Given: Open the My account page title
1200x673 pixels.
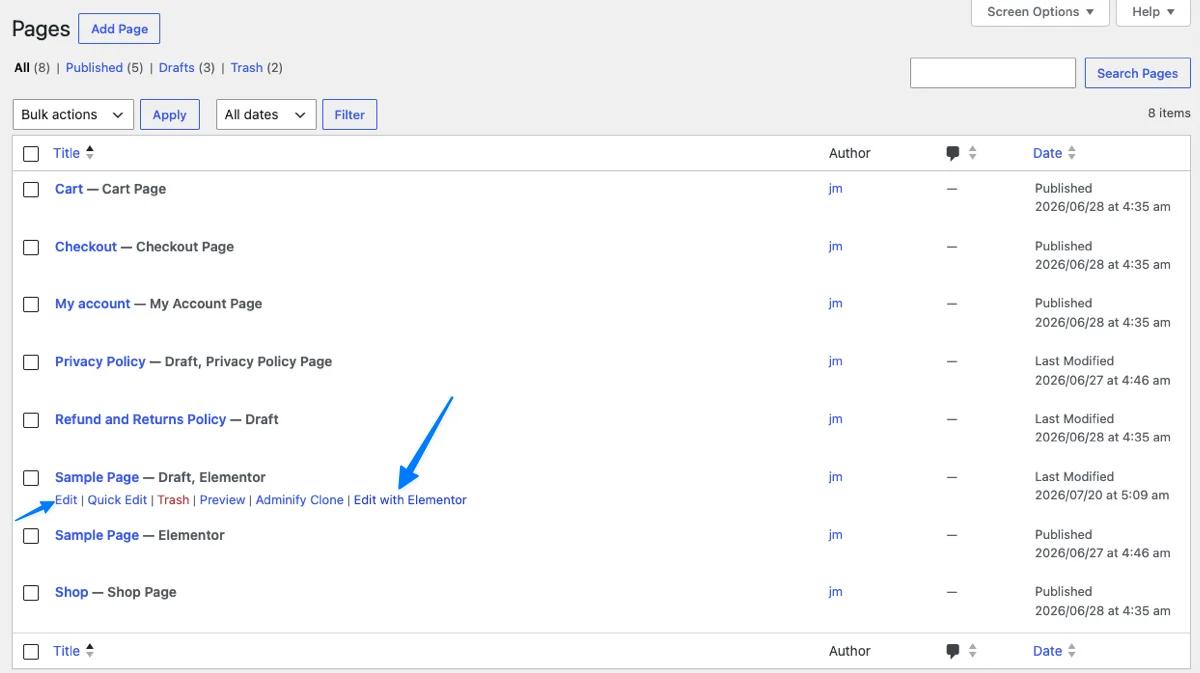Looking at the screenshot, I should (x=93, y=304).
